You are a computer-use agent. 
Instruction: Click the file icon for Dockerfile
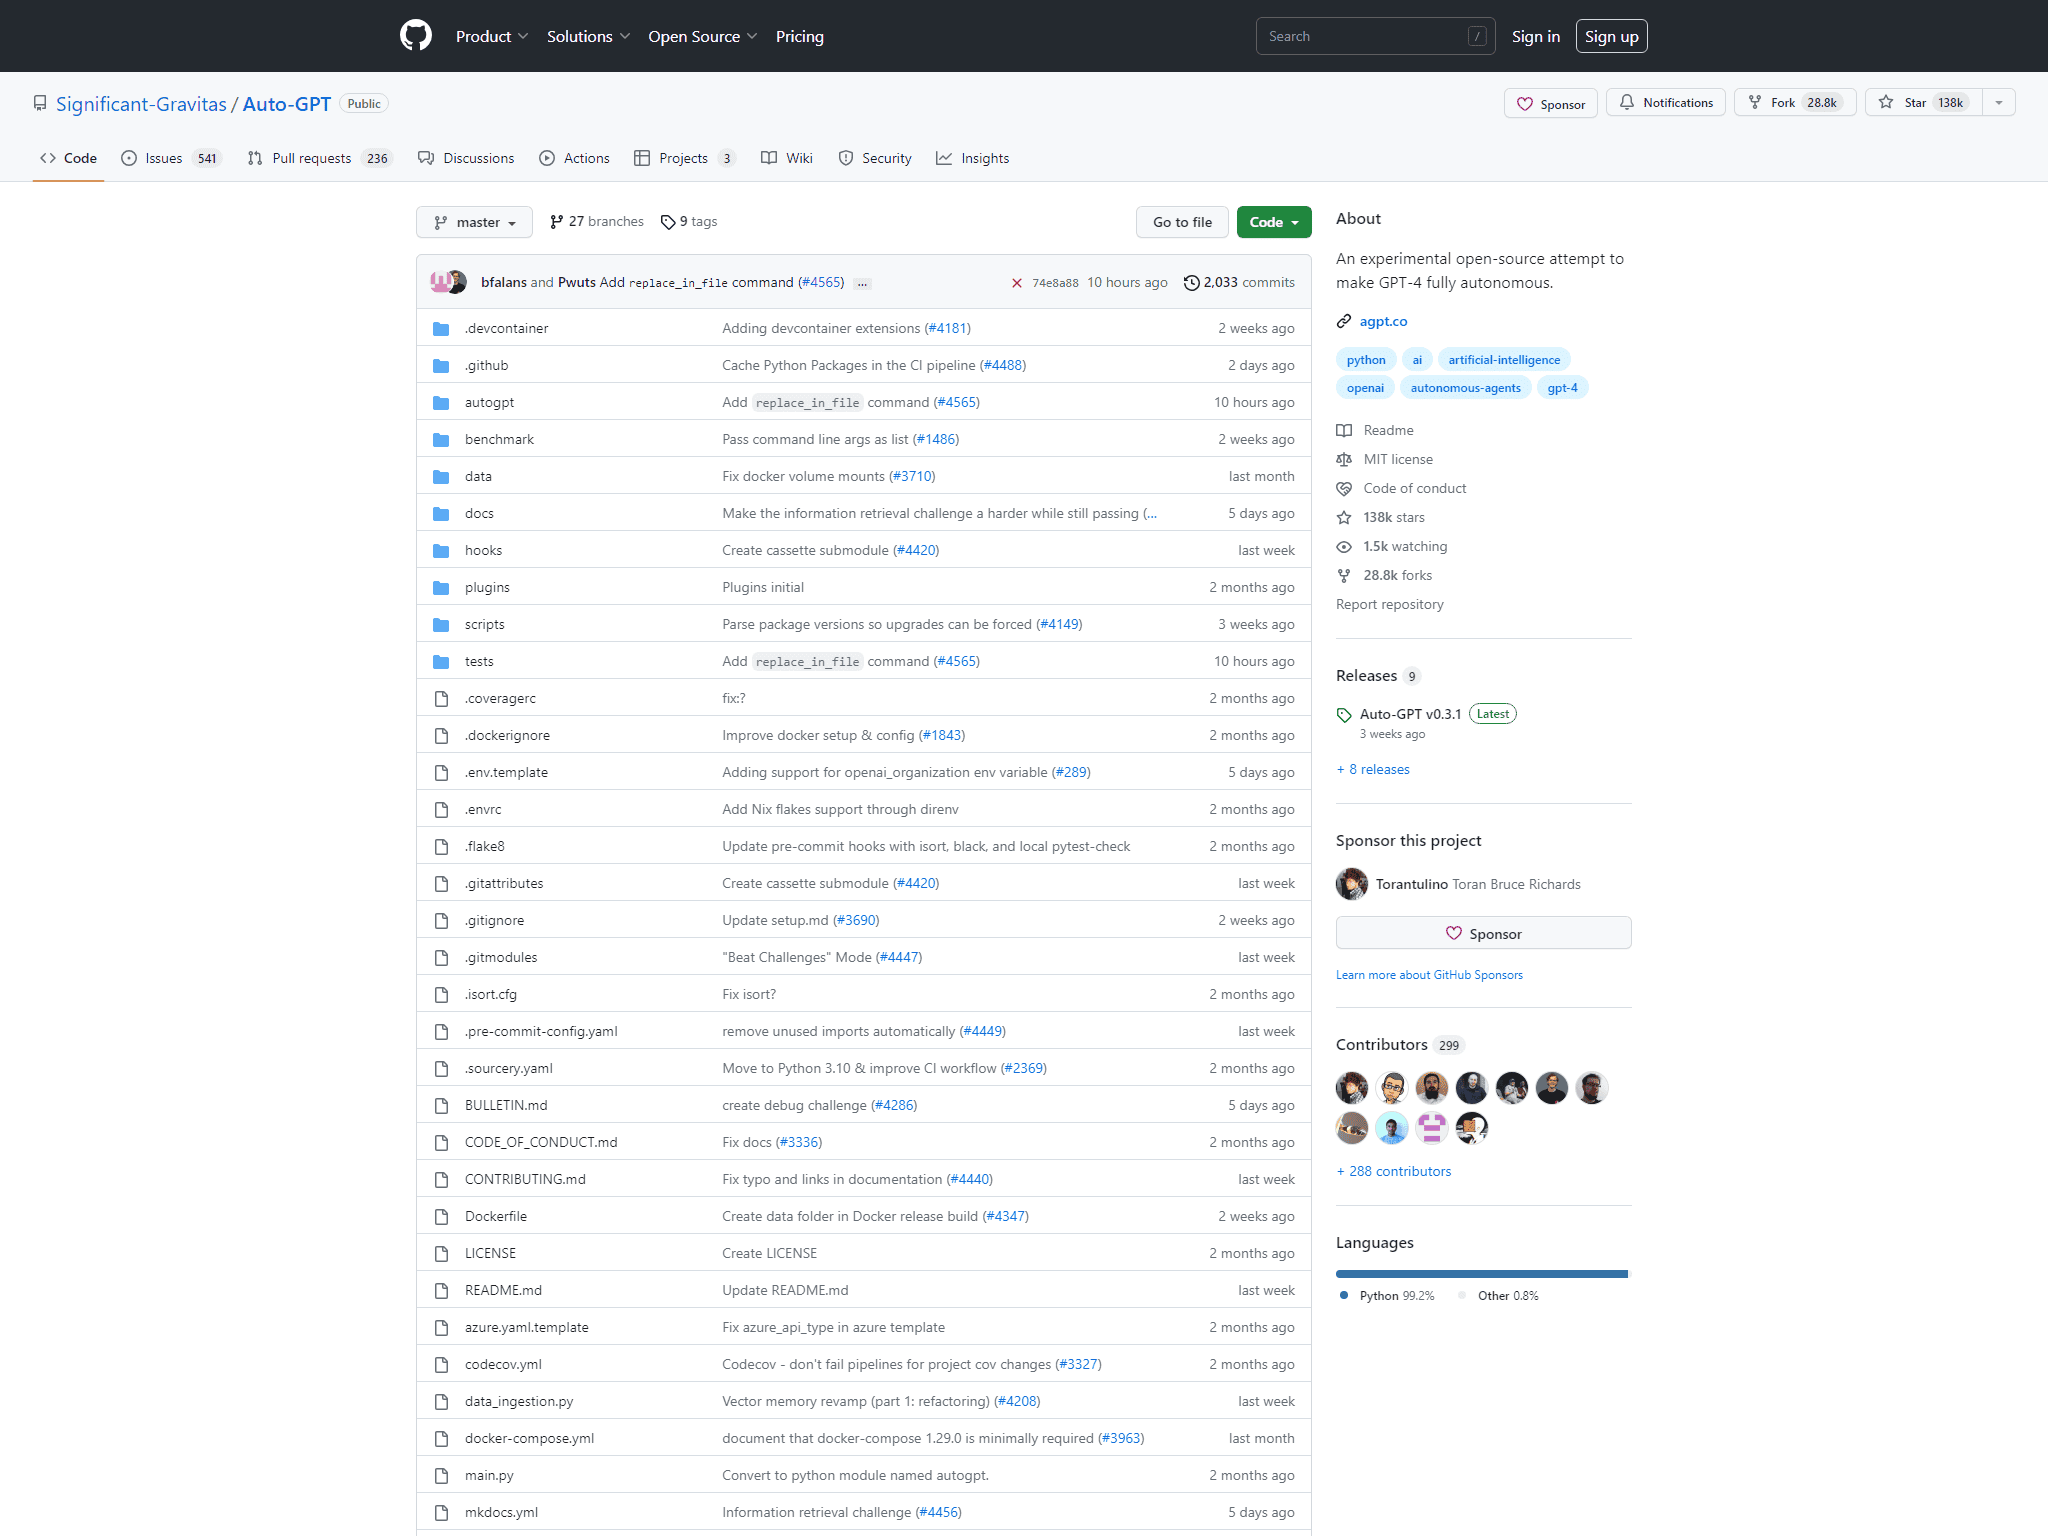coord(441,1216)
